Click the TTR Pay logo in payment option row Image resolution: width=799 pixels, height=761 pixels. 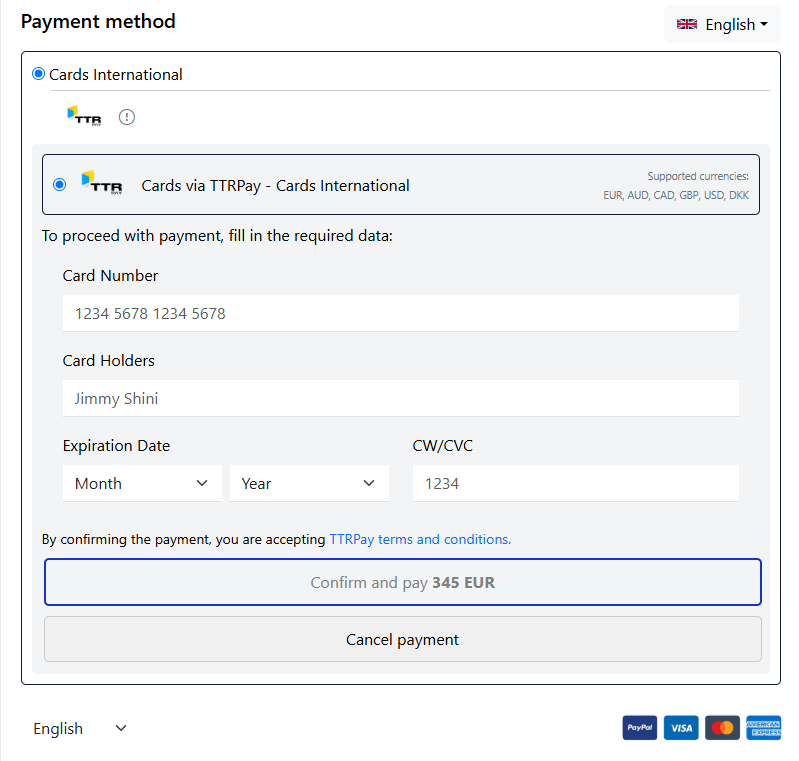tap(102, 182)
